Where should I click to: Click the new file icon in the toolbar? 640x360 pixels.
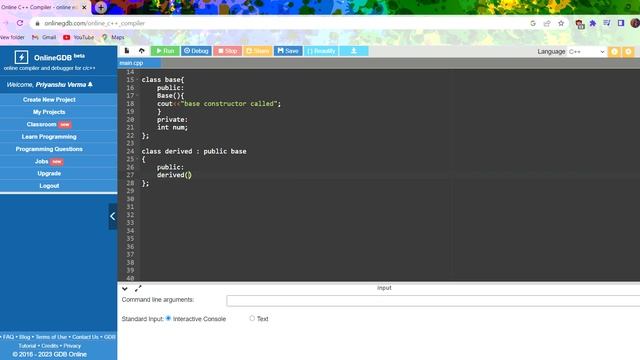point(127,51)
